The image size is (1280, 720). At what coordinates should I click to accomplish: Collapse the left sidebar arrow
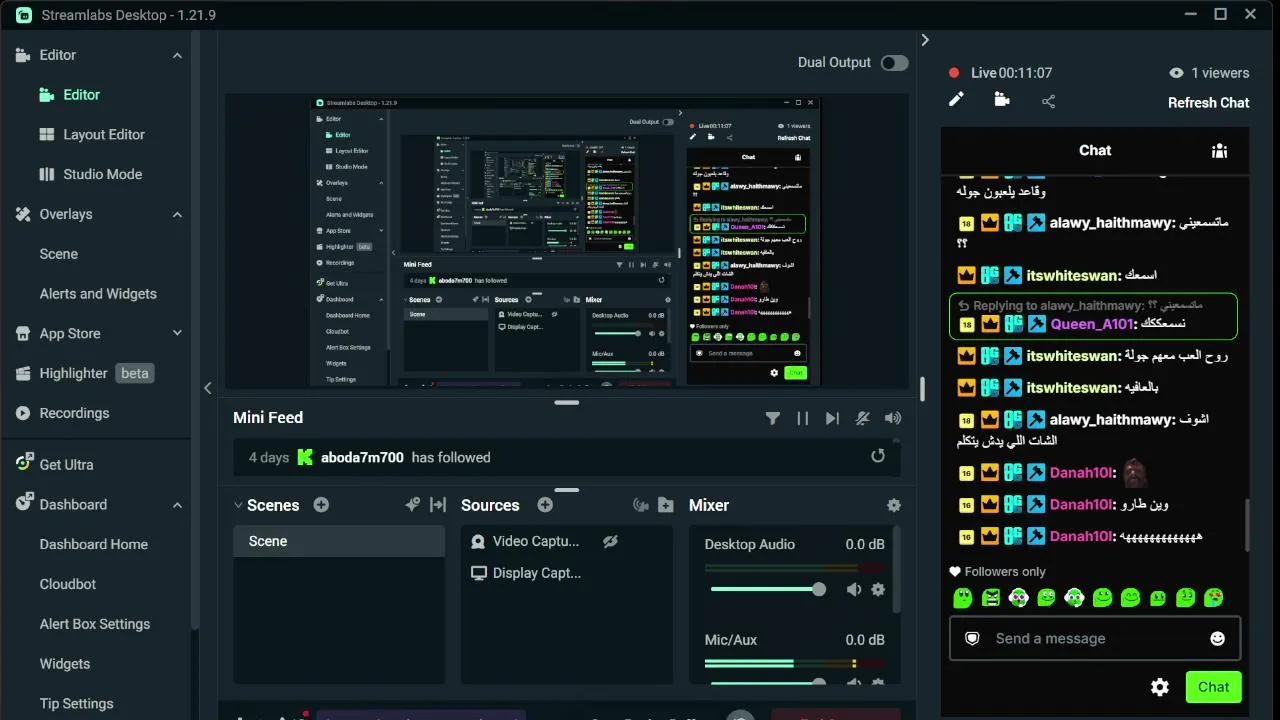pyautogui.click(x=208, y=388)
